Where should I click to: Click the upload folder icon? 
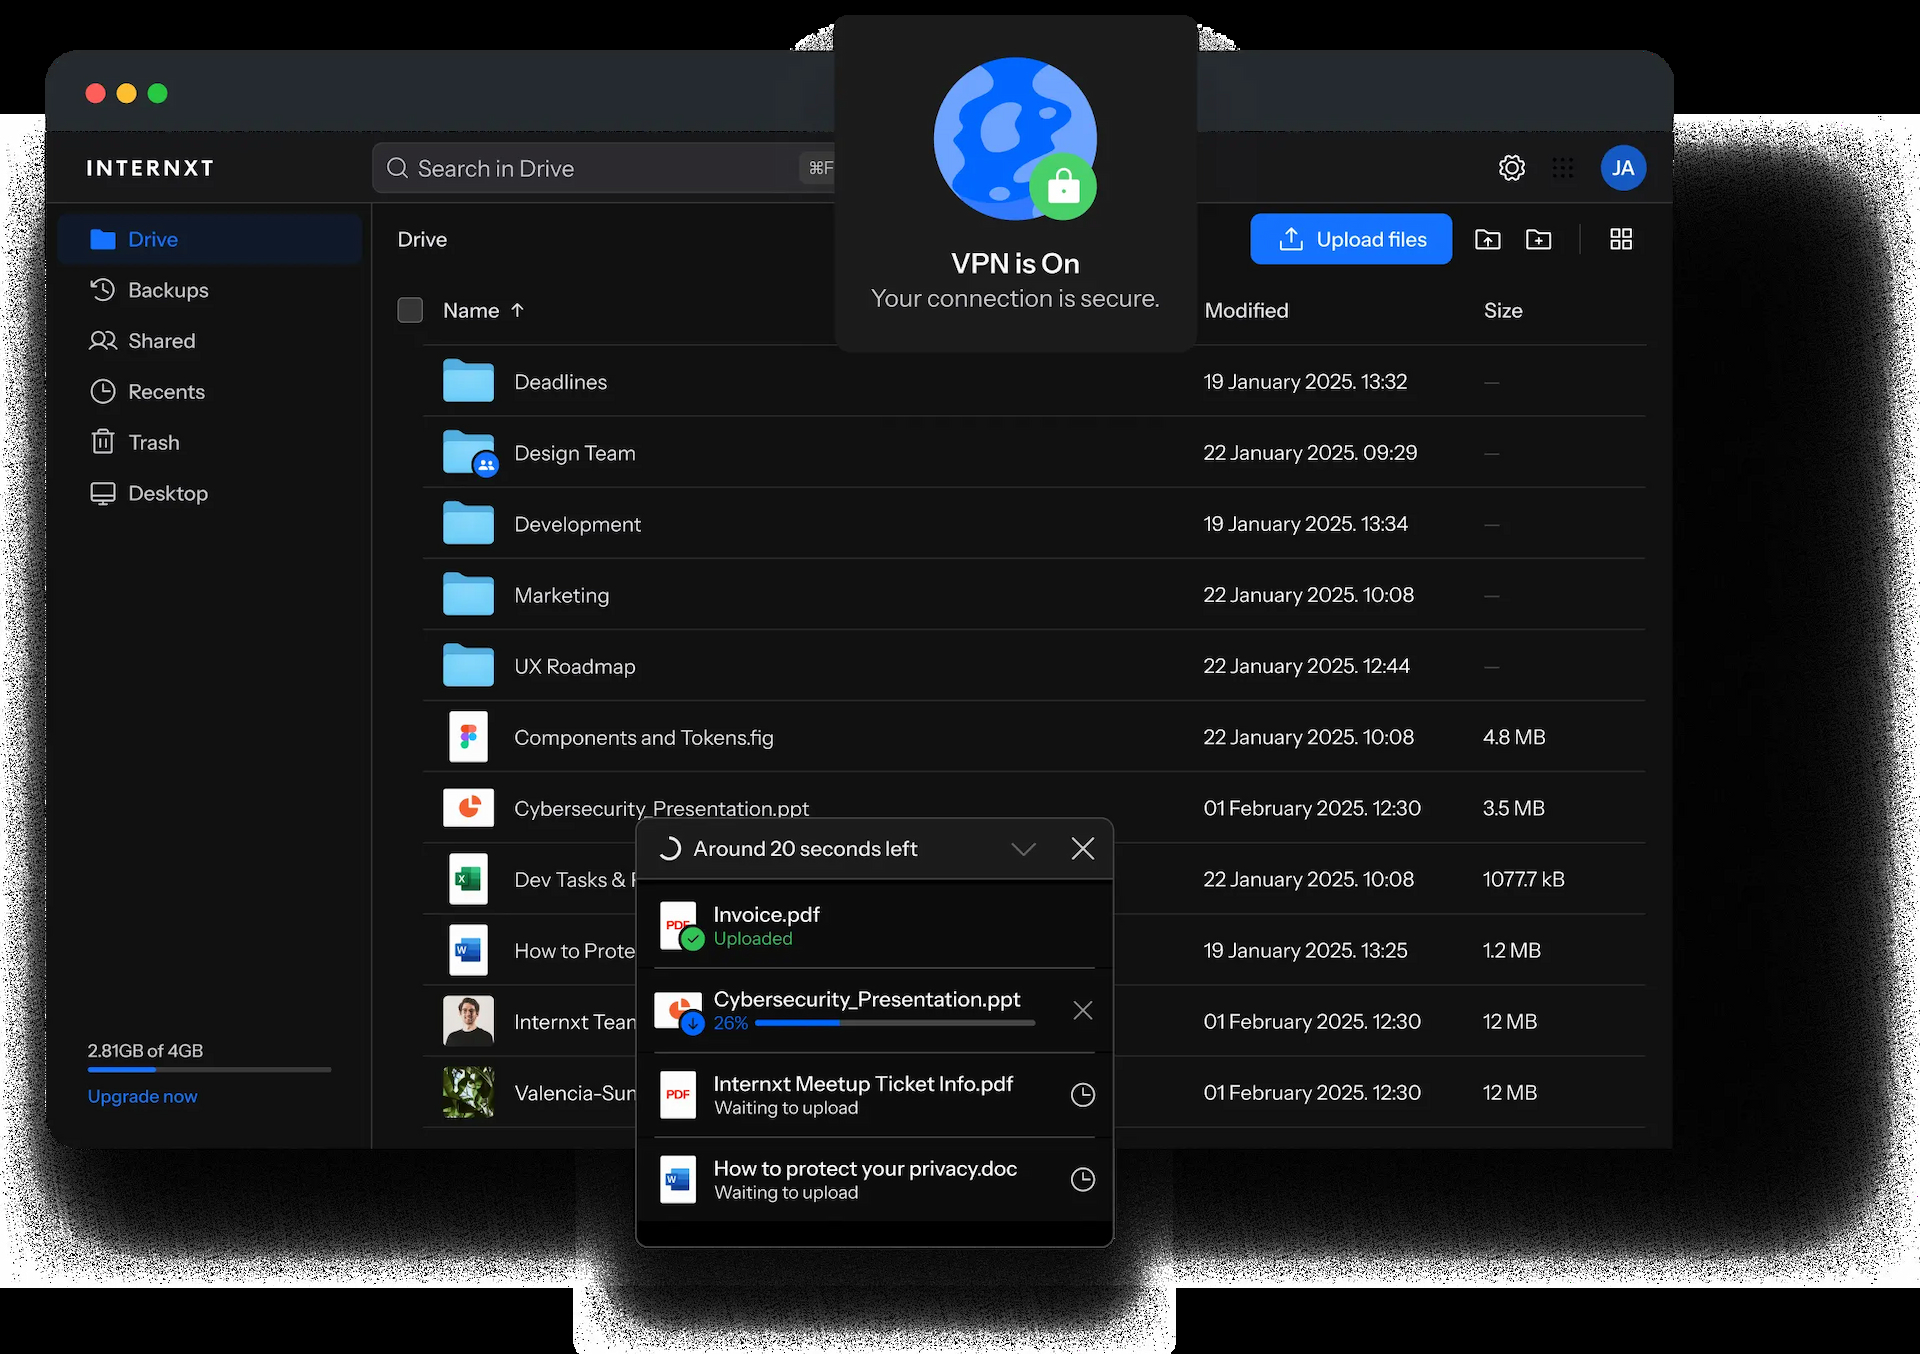(x=1487, y=240)
